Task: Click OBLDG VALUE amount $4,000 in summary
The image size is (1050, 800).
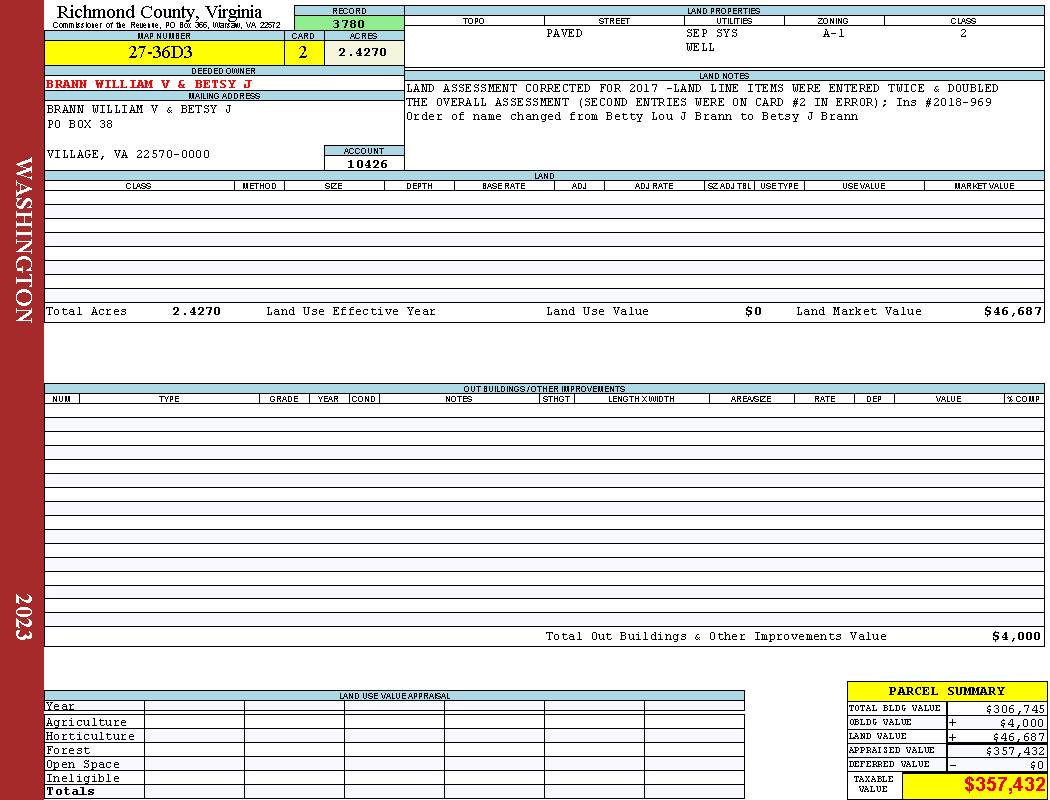Action: pyautogui.click(x=1021, y=723)
